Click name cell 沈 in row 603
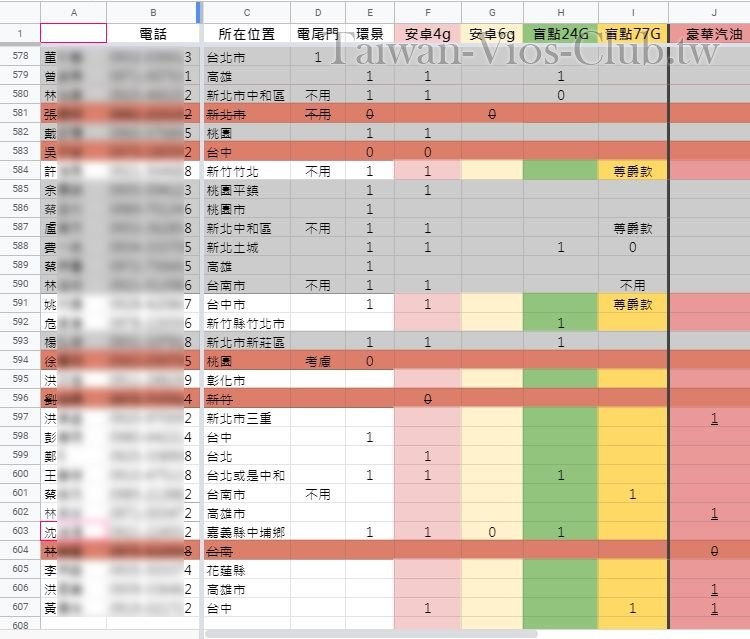This screenshot has width=750, height=639. tap(74, 532)
